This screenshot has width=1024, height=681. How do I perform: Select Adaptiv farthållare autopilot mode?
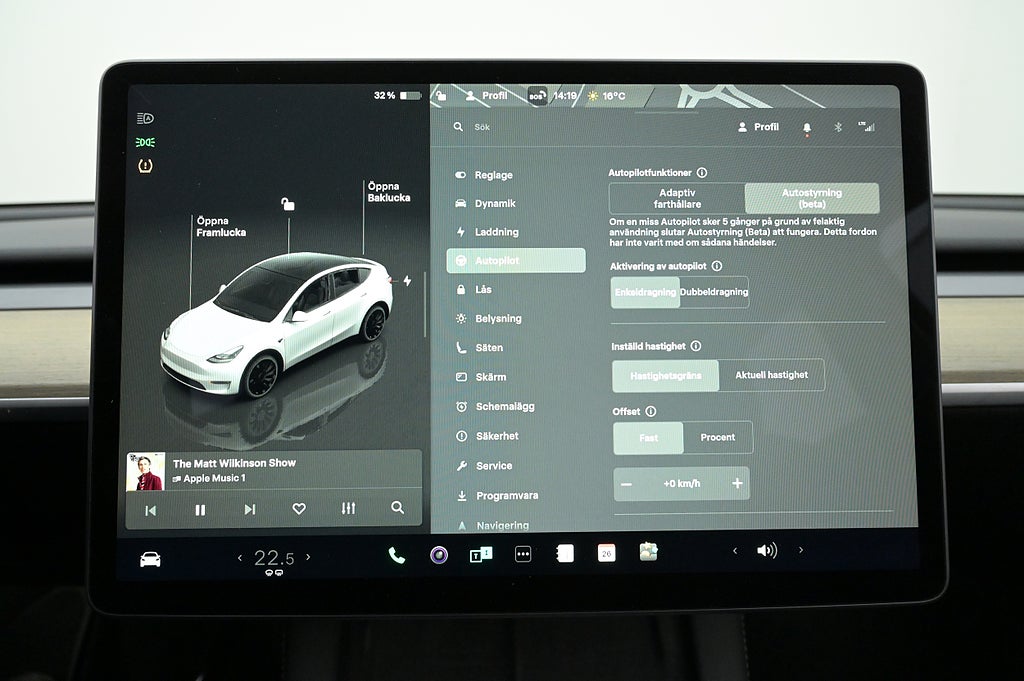[x=677, y=198]
